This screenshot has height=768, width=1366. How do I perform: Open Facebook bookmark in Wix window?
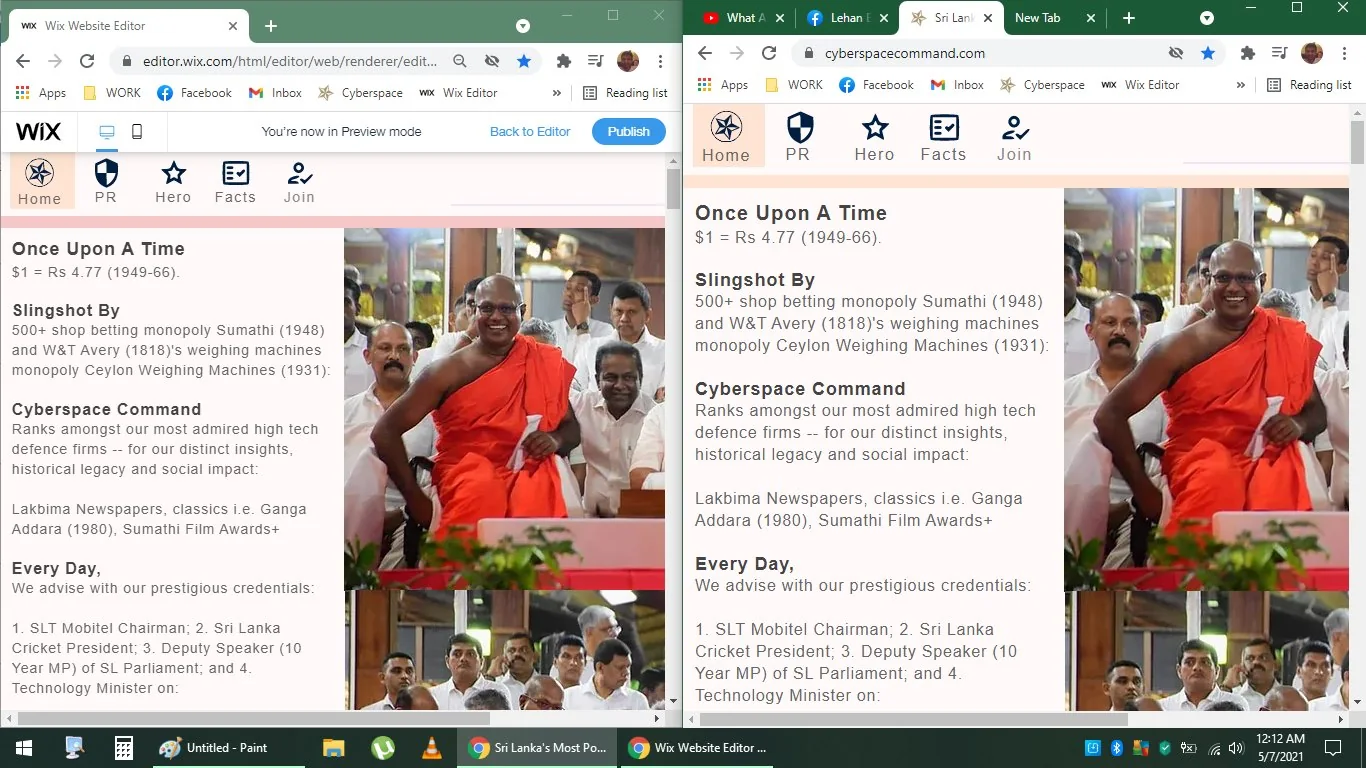point(194,93)
